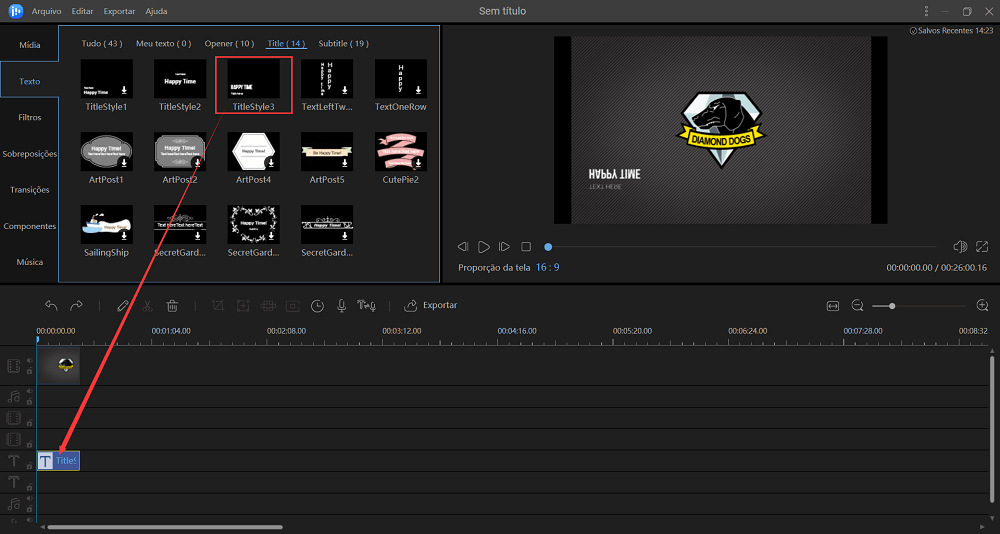
Task: Select the ArtPost4 template thumbnail
Action: click(x=254, y=152)
